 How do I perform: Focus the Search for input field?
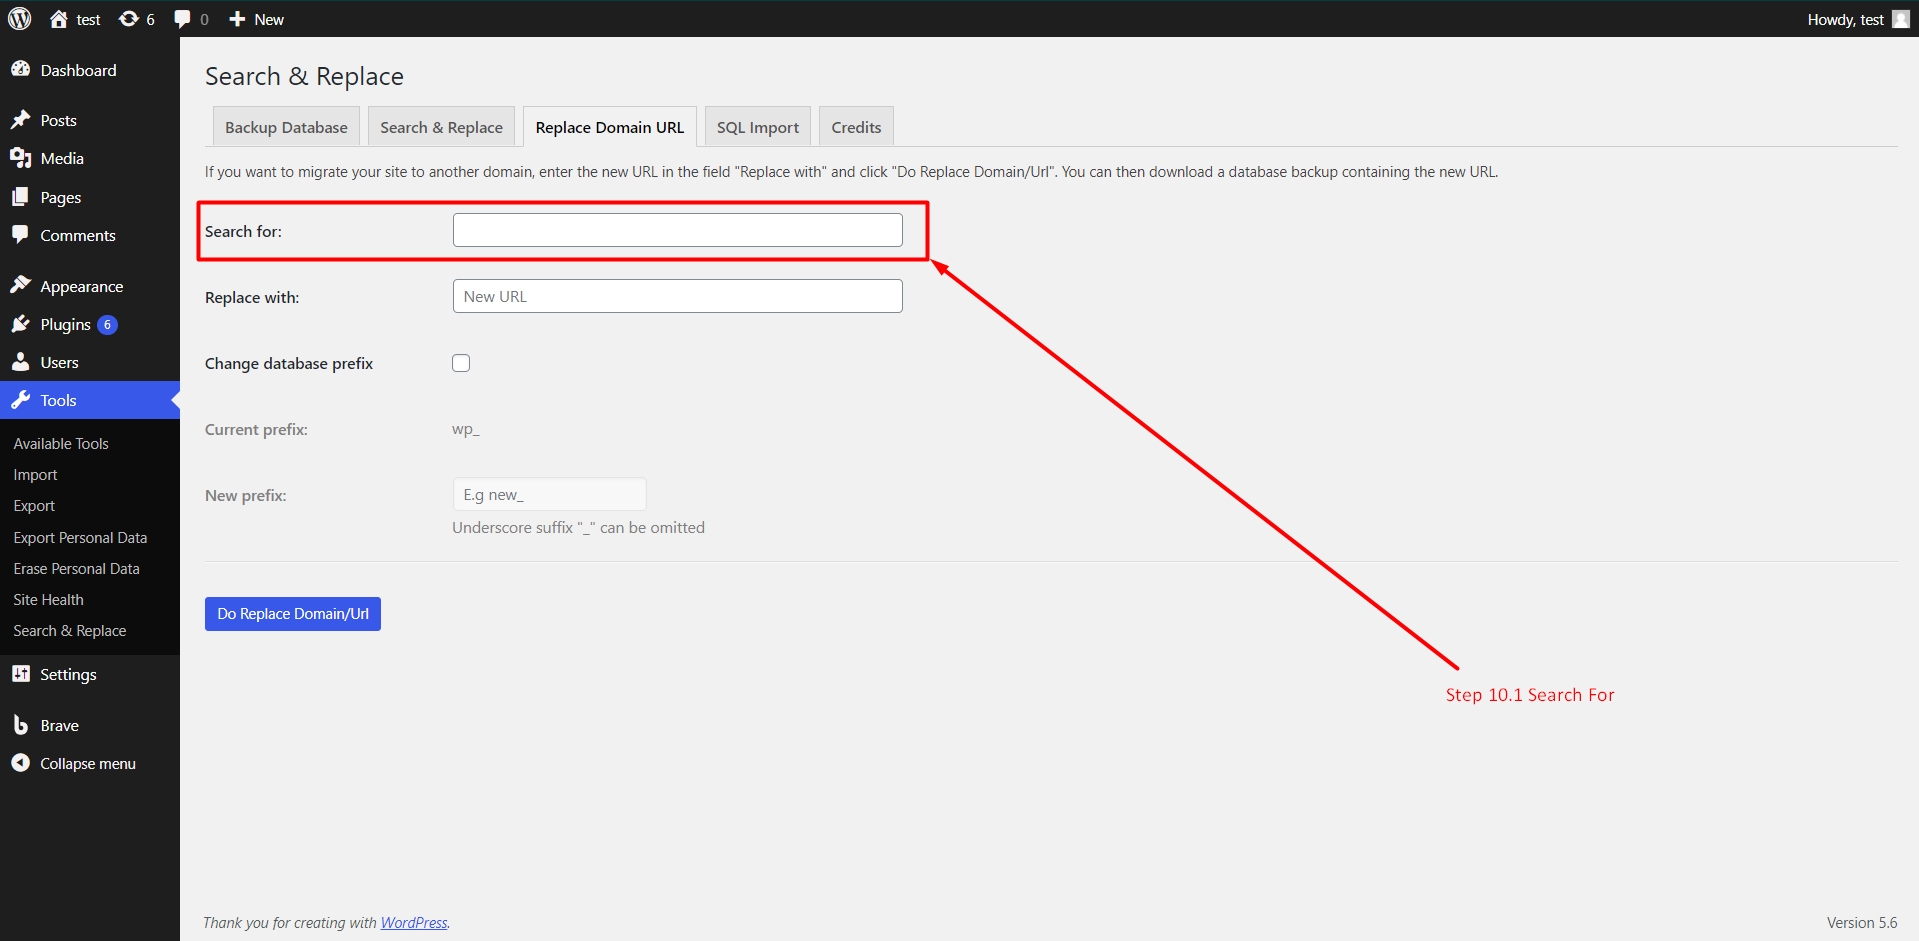point(678,230)
